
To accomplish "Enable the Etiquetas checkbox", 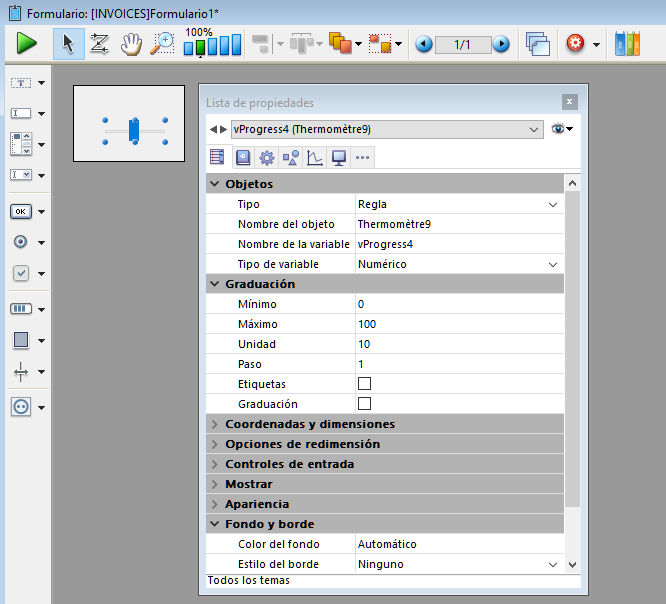I will (364, 384).
